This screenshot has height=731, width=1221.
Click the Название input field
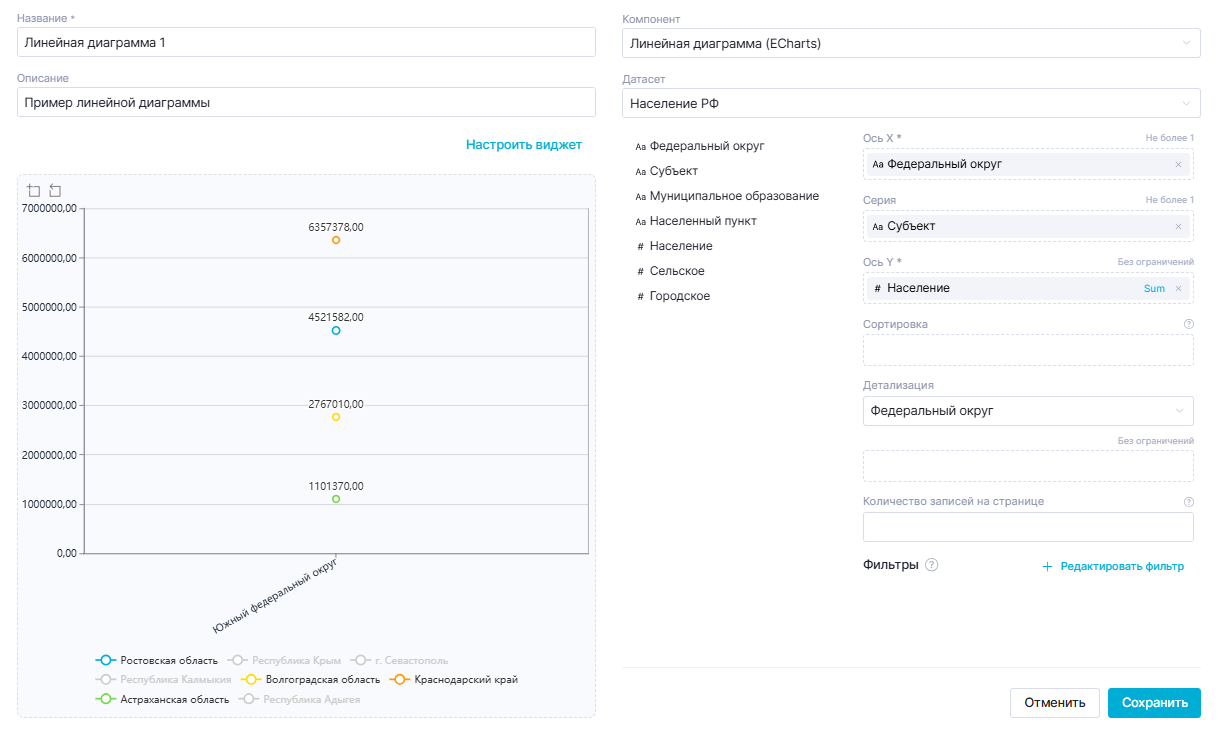[x=306, y=43]
